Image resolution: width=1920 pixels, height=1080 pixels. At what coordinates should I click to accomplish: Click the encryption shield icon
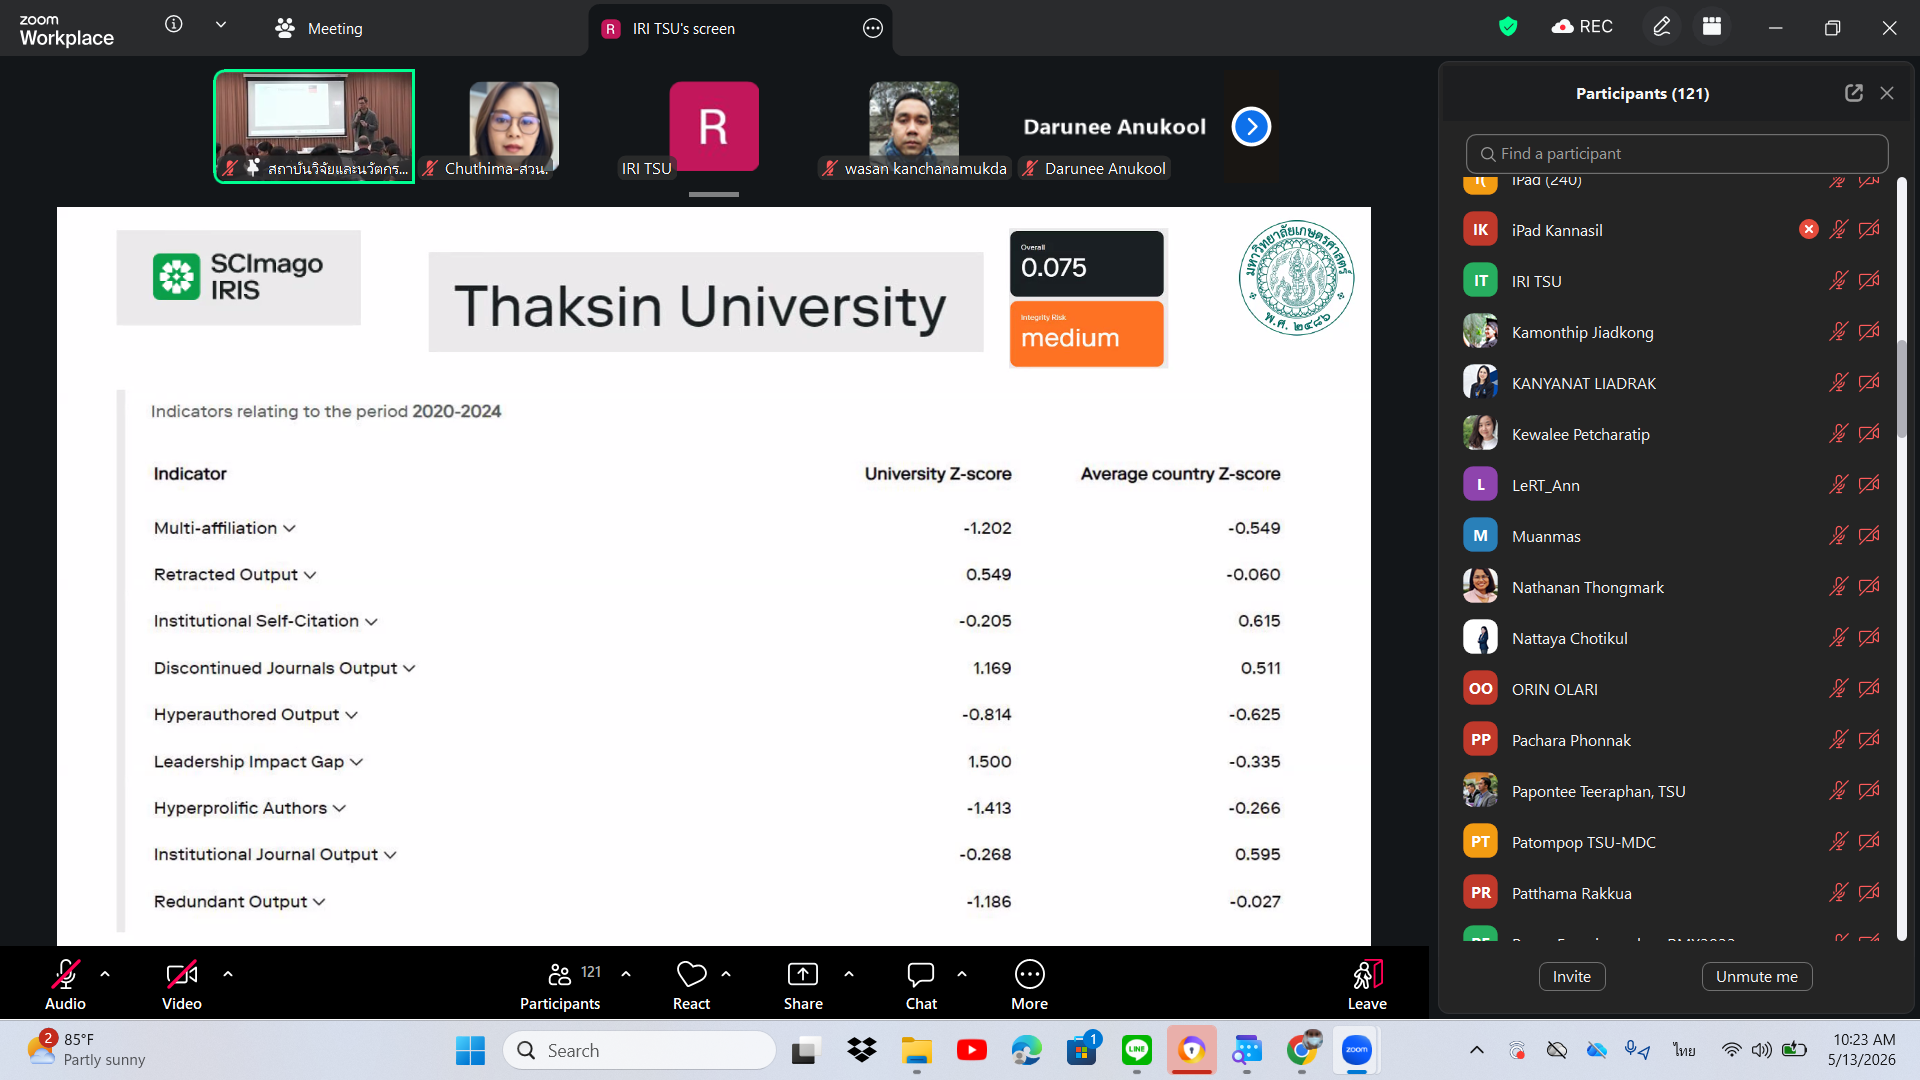[x=1508, y=27]
